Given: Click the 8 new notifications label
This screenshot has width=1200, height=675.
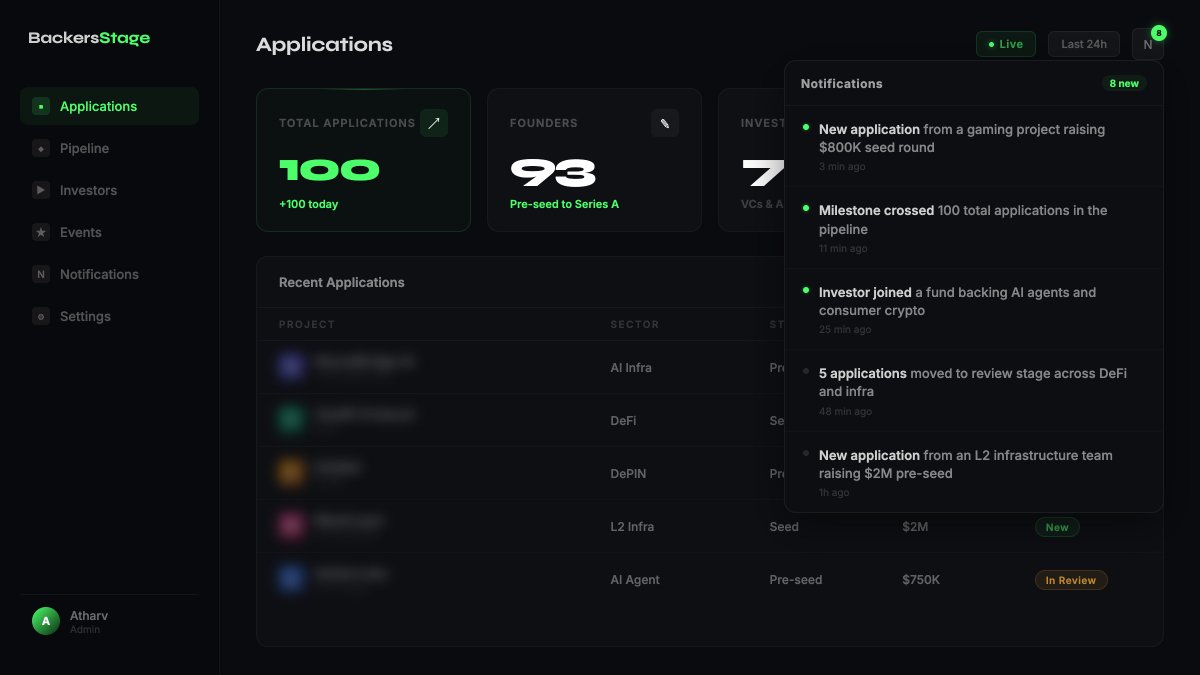Looking at the screenshot, I should click(x=1123, y=84).
